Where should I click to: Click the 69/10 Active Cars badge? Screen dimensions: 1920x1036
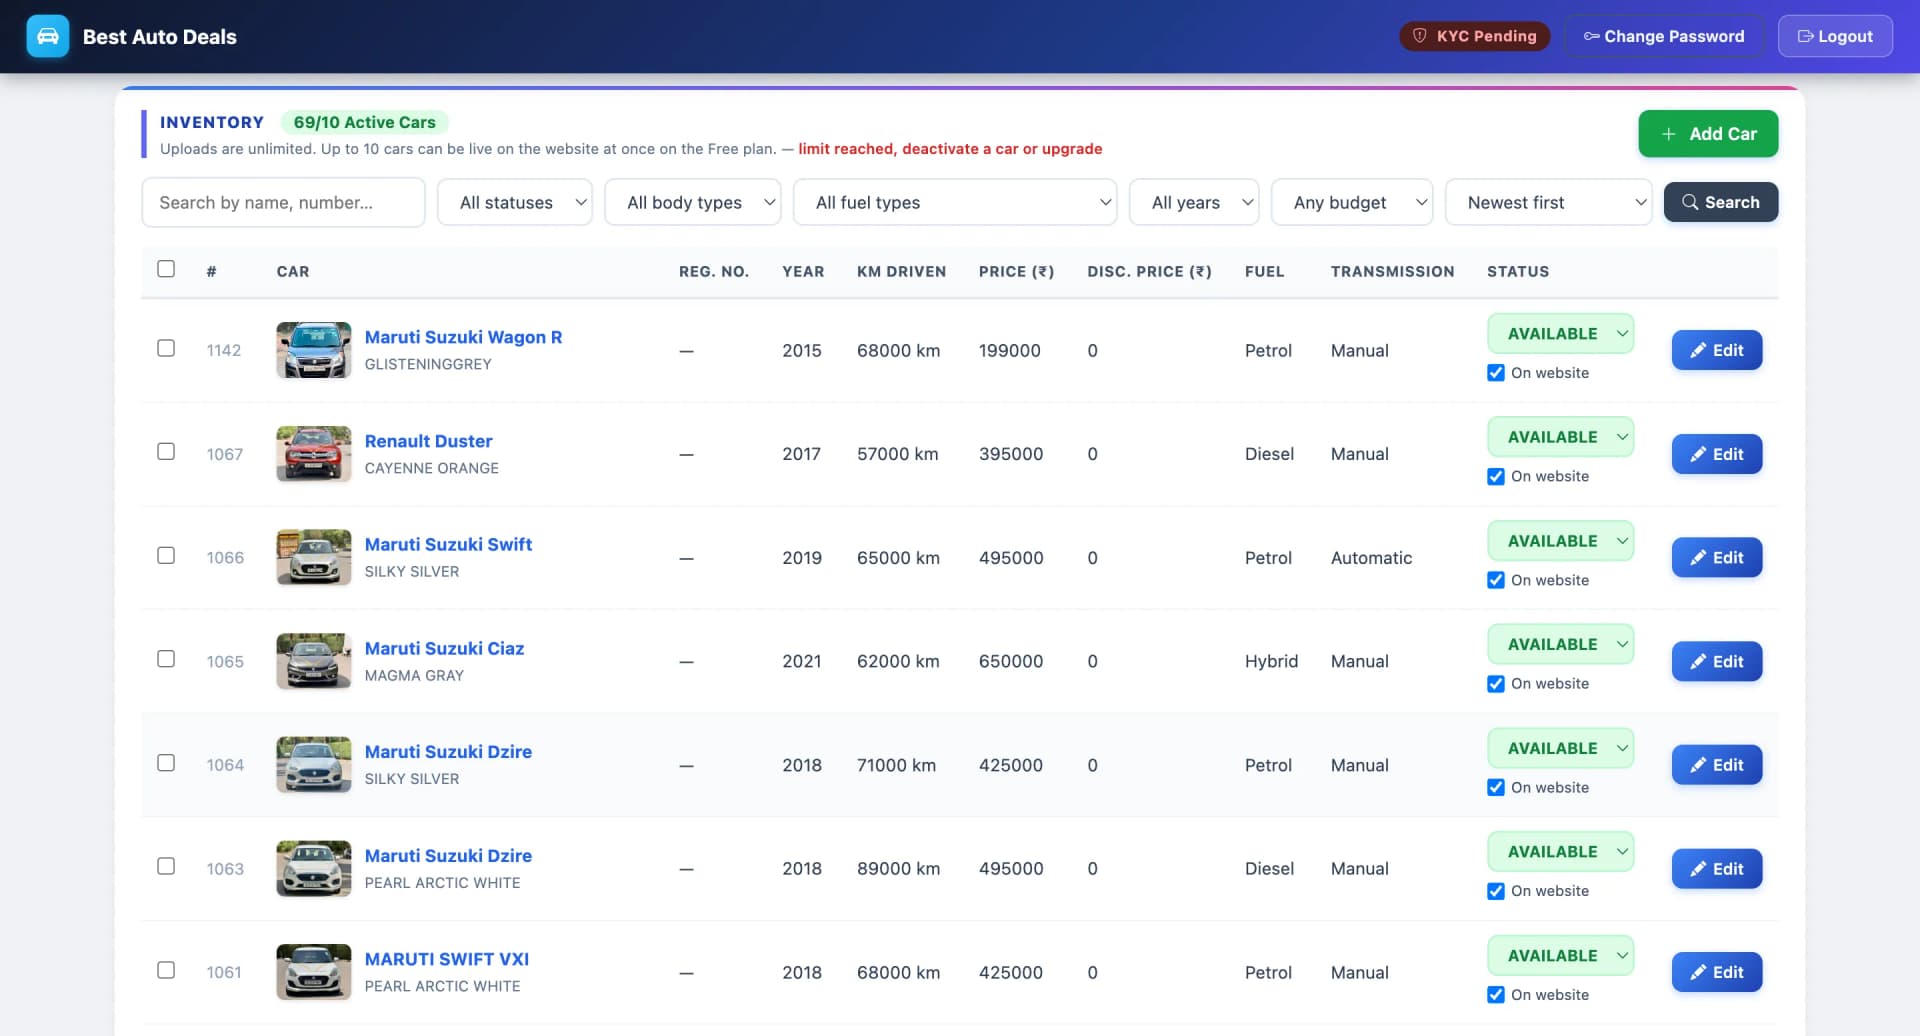pyautogui.click(x=364, y=122)
